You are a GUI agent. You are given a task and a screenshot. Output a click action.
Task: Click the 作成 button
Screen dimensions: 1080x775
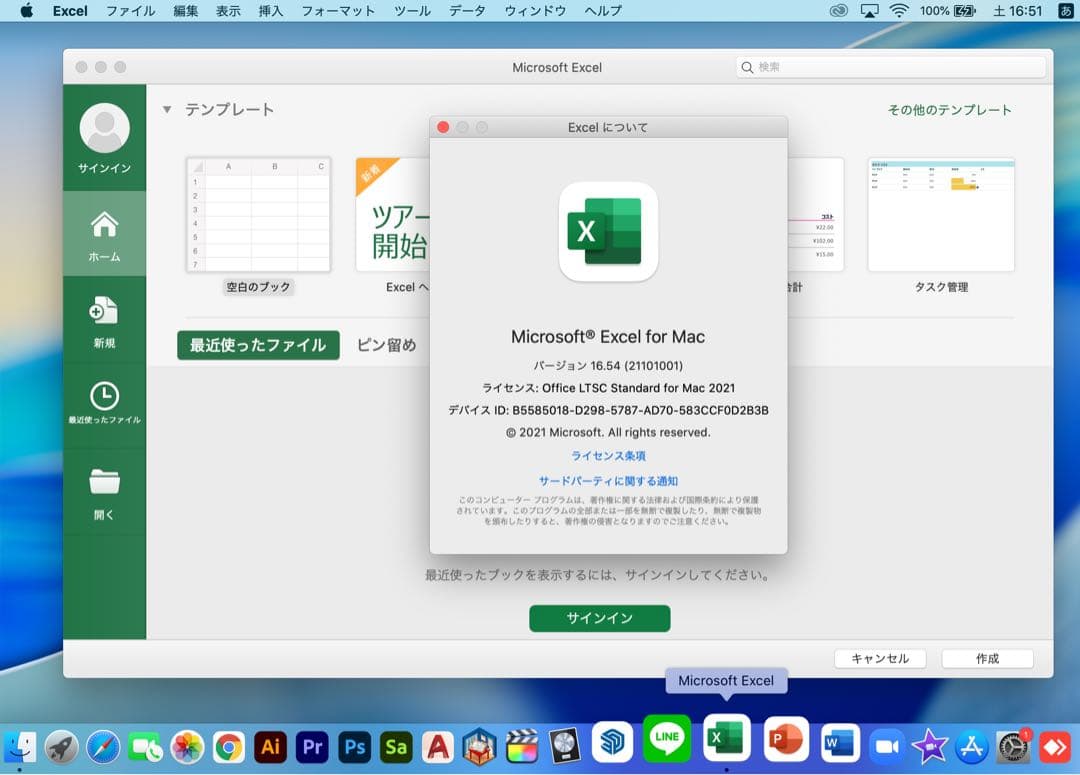click(x=987, y=658)
